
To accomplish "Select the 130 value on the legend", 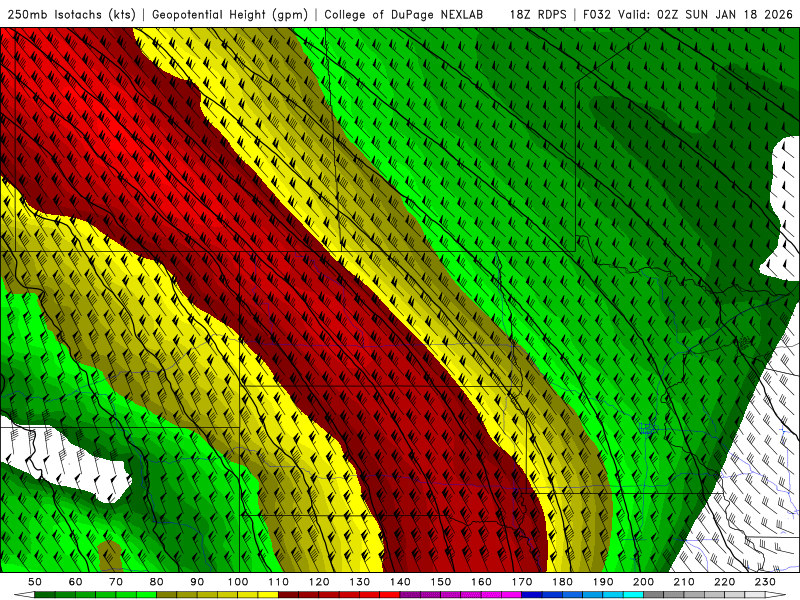I will point(360,582).
